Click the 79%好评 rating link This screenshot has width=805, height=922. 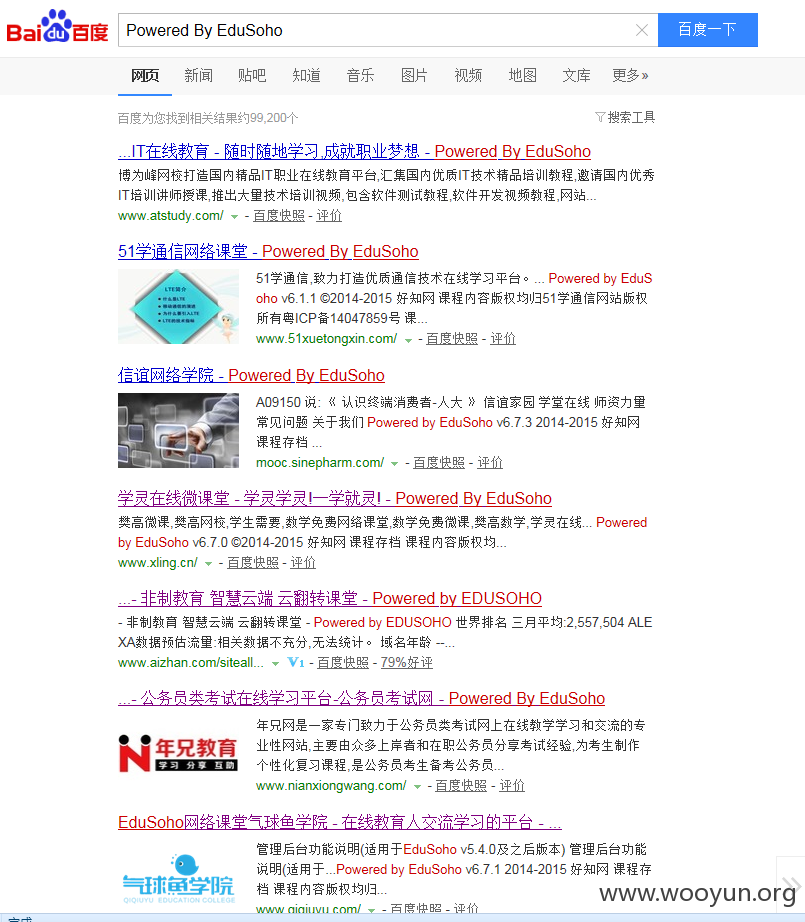coord(406,663)
